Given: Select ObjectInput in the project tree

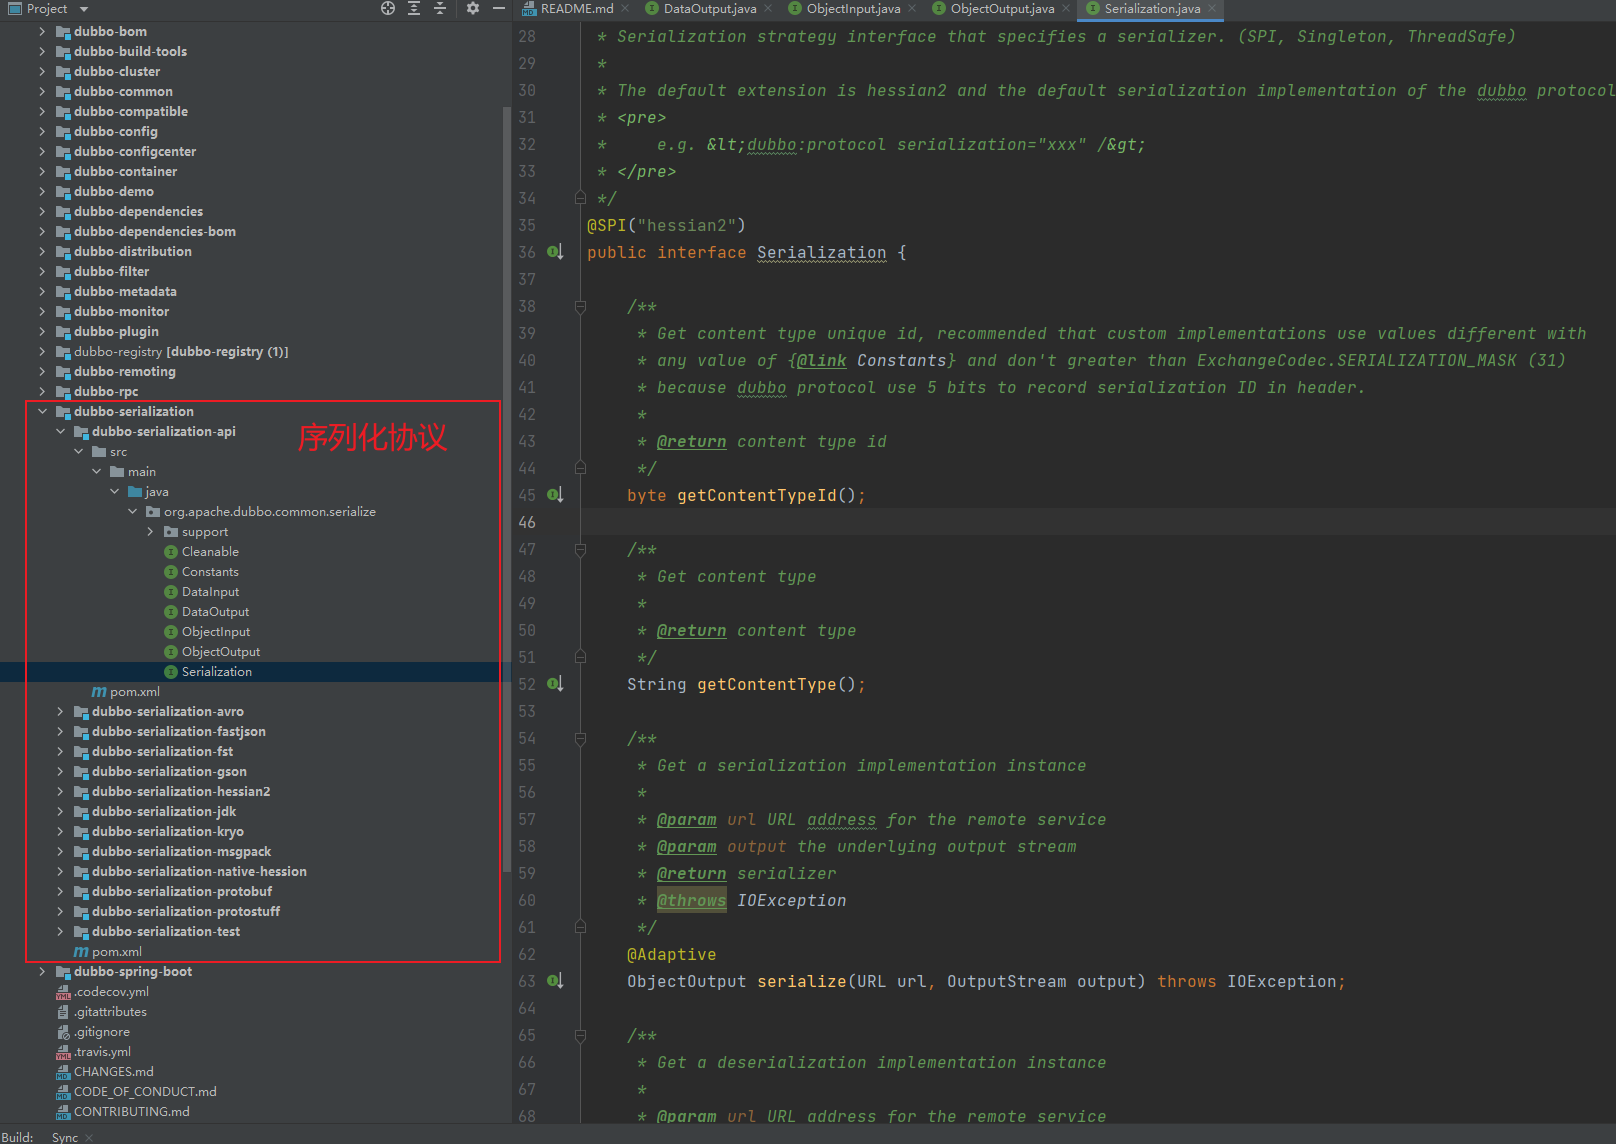Looking at the screenshot, I should click(x=216, y=632).
